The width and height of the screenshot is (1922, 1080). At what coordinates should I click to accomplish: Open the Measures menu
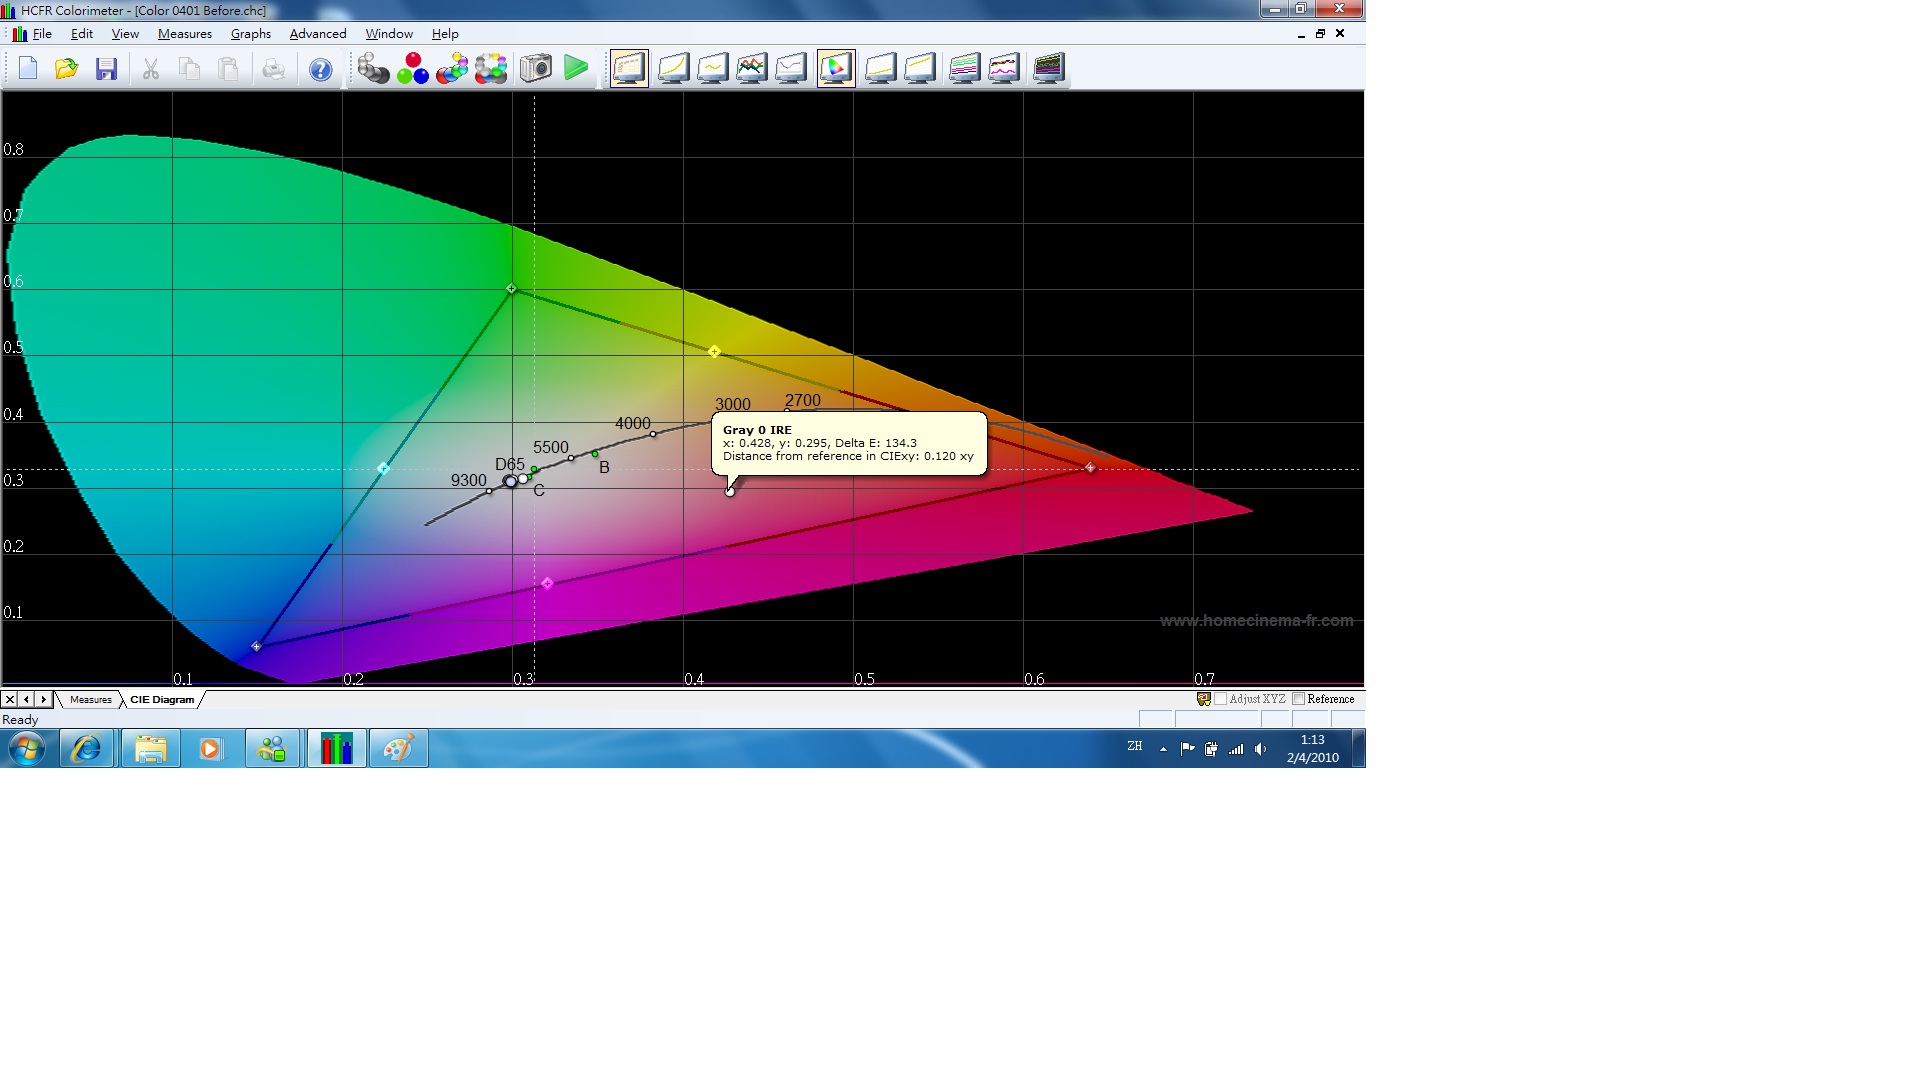pos(185,33)
